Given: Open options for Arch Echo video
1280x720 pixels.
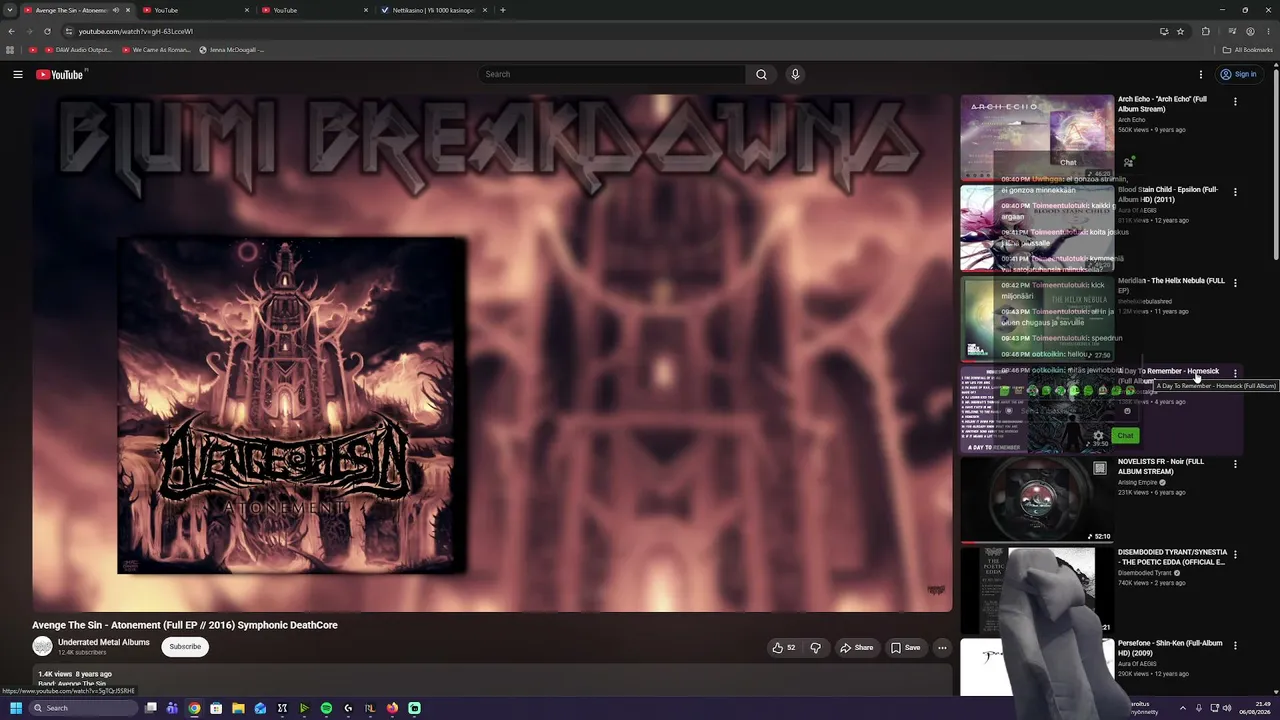Looking at the screenshot, I should 1235,101.
